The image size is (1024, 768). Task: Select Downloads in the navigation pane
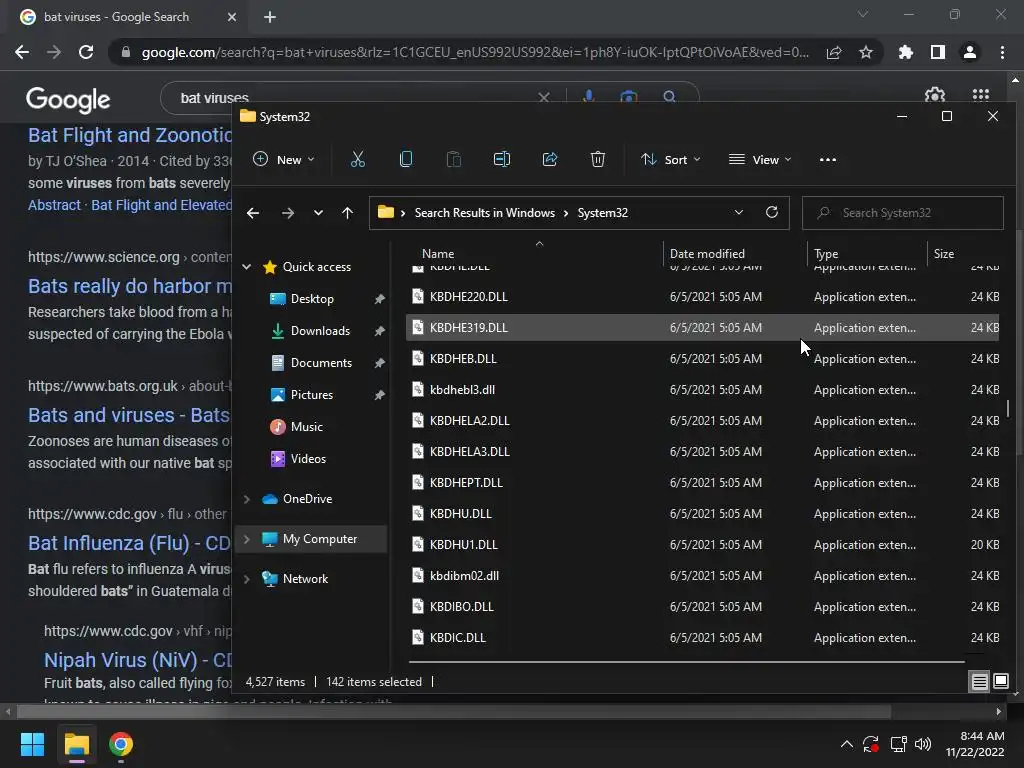[x=320, y=330]
